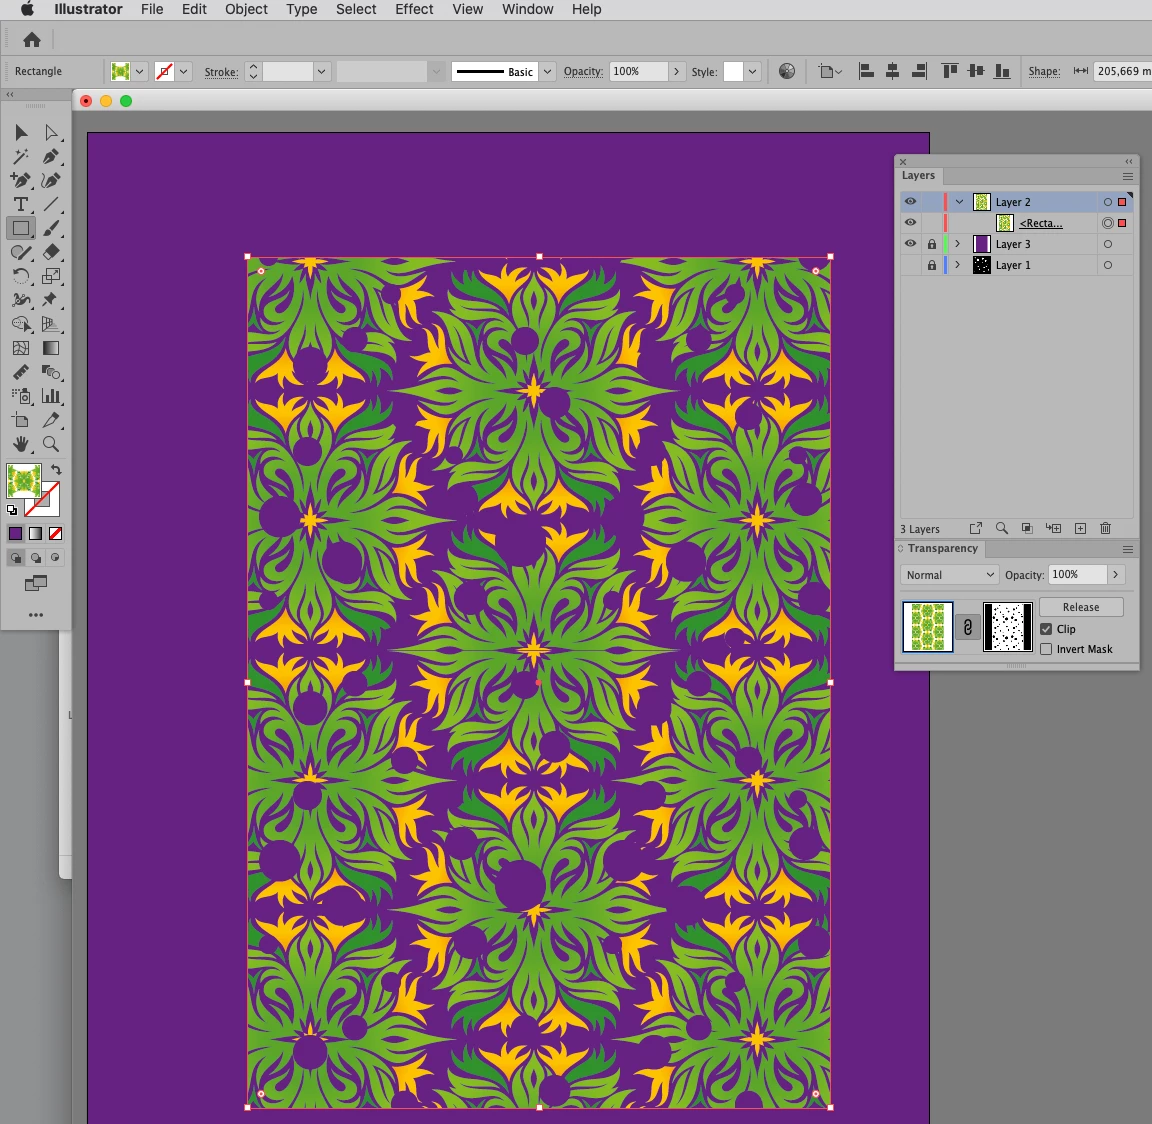Open stroke color dropdown in control bar
Viewport: 1152px width, 1124px height.
[x=184, y=71]
